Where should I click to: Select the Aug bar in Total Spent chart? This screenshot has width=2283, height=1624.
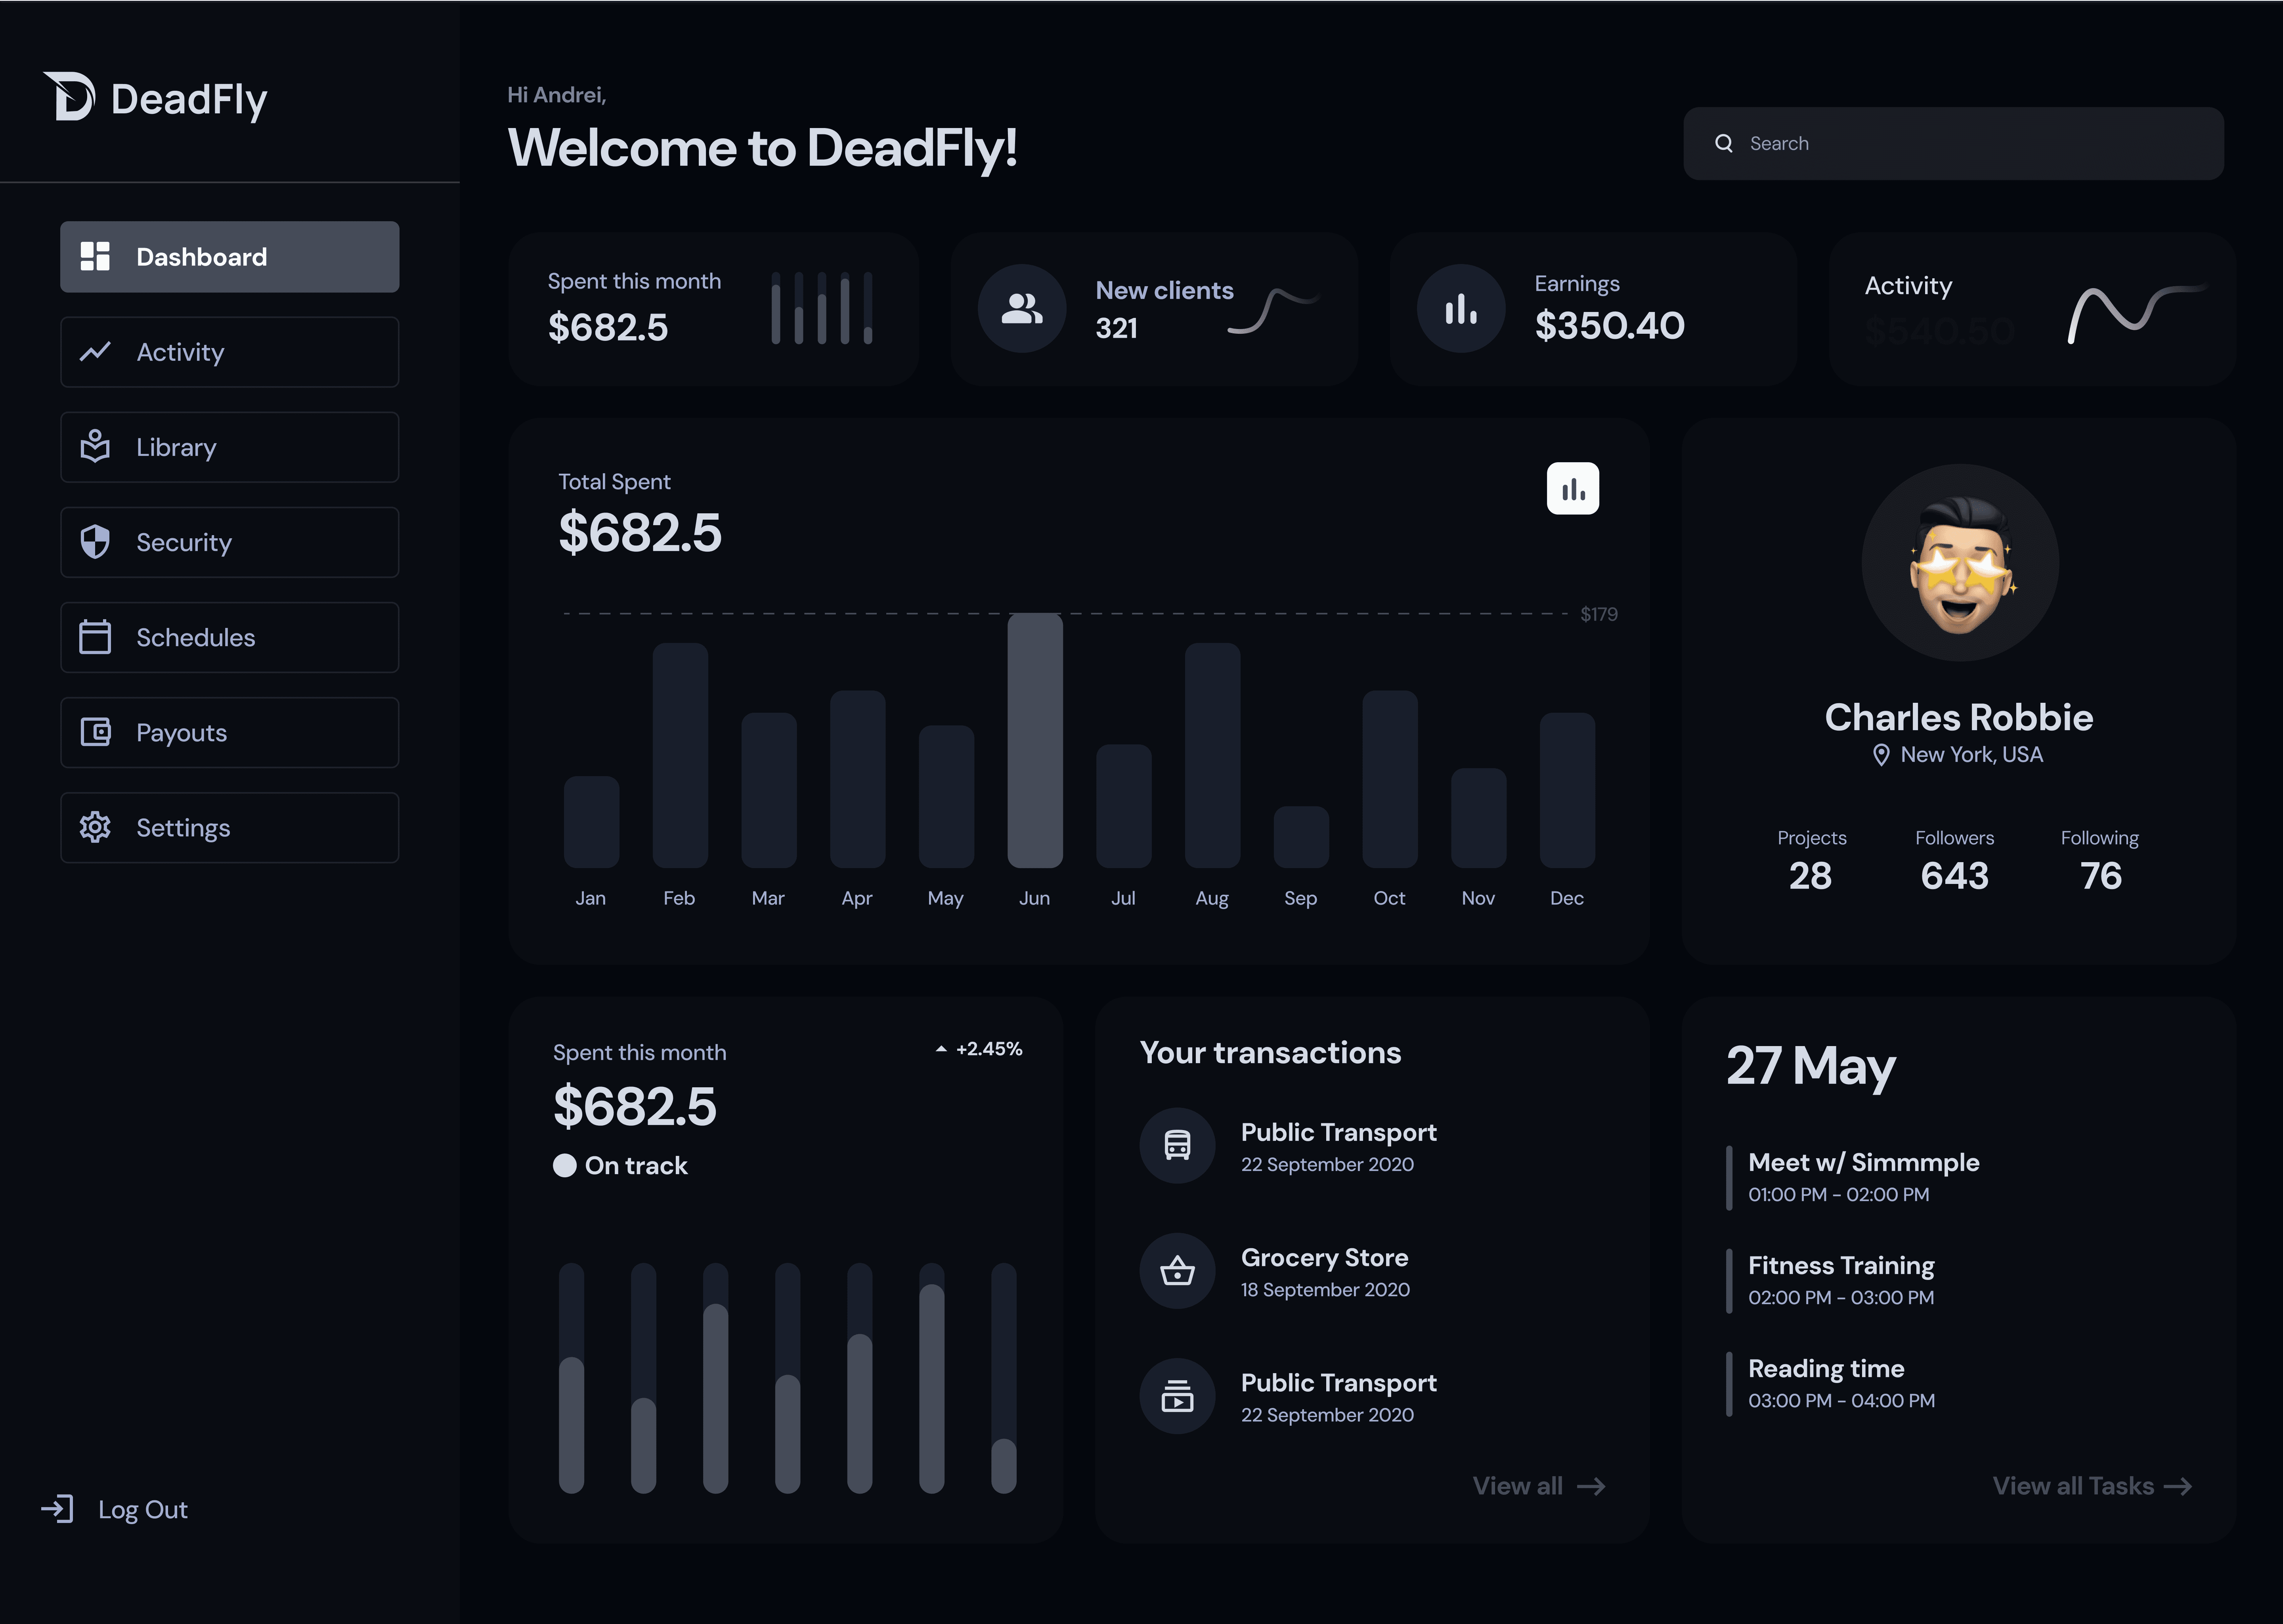click(1212, 755)
